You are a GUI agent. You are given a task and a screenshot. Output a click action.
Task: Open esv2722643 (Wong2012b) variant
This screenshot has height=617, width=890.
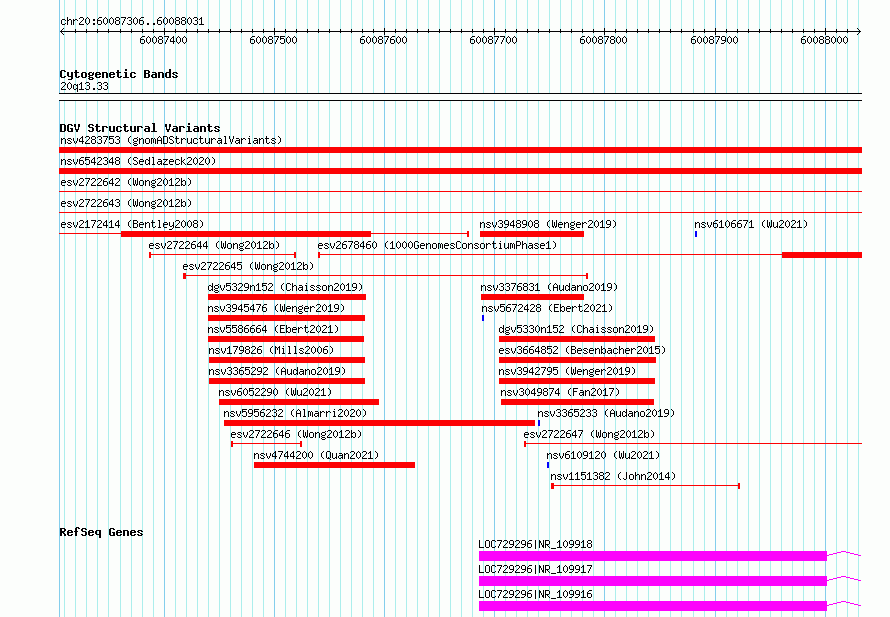point(126,203)
